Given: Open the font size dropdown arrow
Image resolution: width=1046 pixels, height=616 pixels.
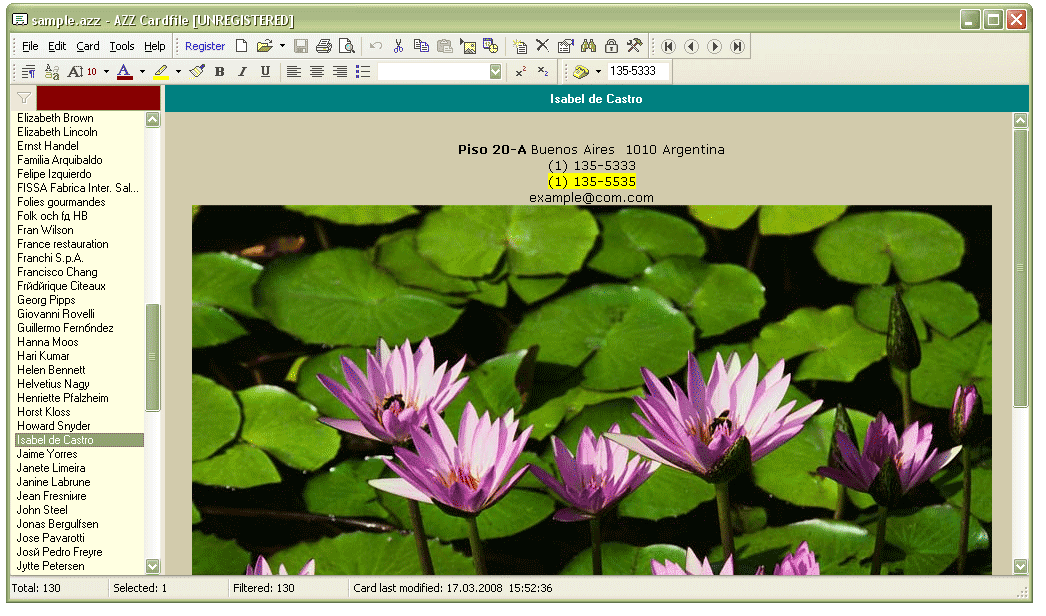Looking at the screenshot, I should [x=106, y=71].
